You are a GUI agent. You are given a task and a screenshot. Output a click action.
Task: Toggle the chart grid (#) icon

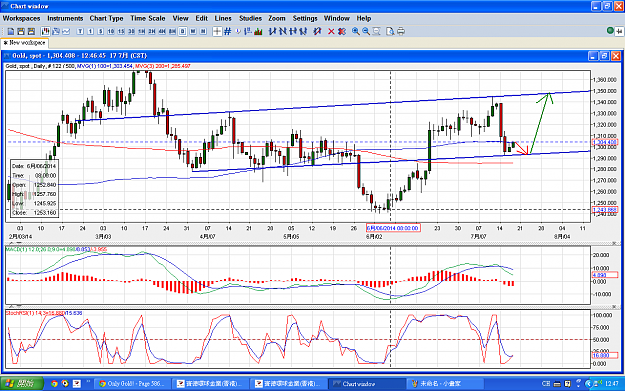click(227, 31)
